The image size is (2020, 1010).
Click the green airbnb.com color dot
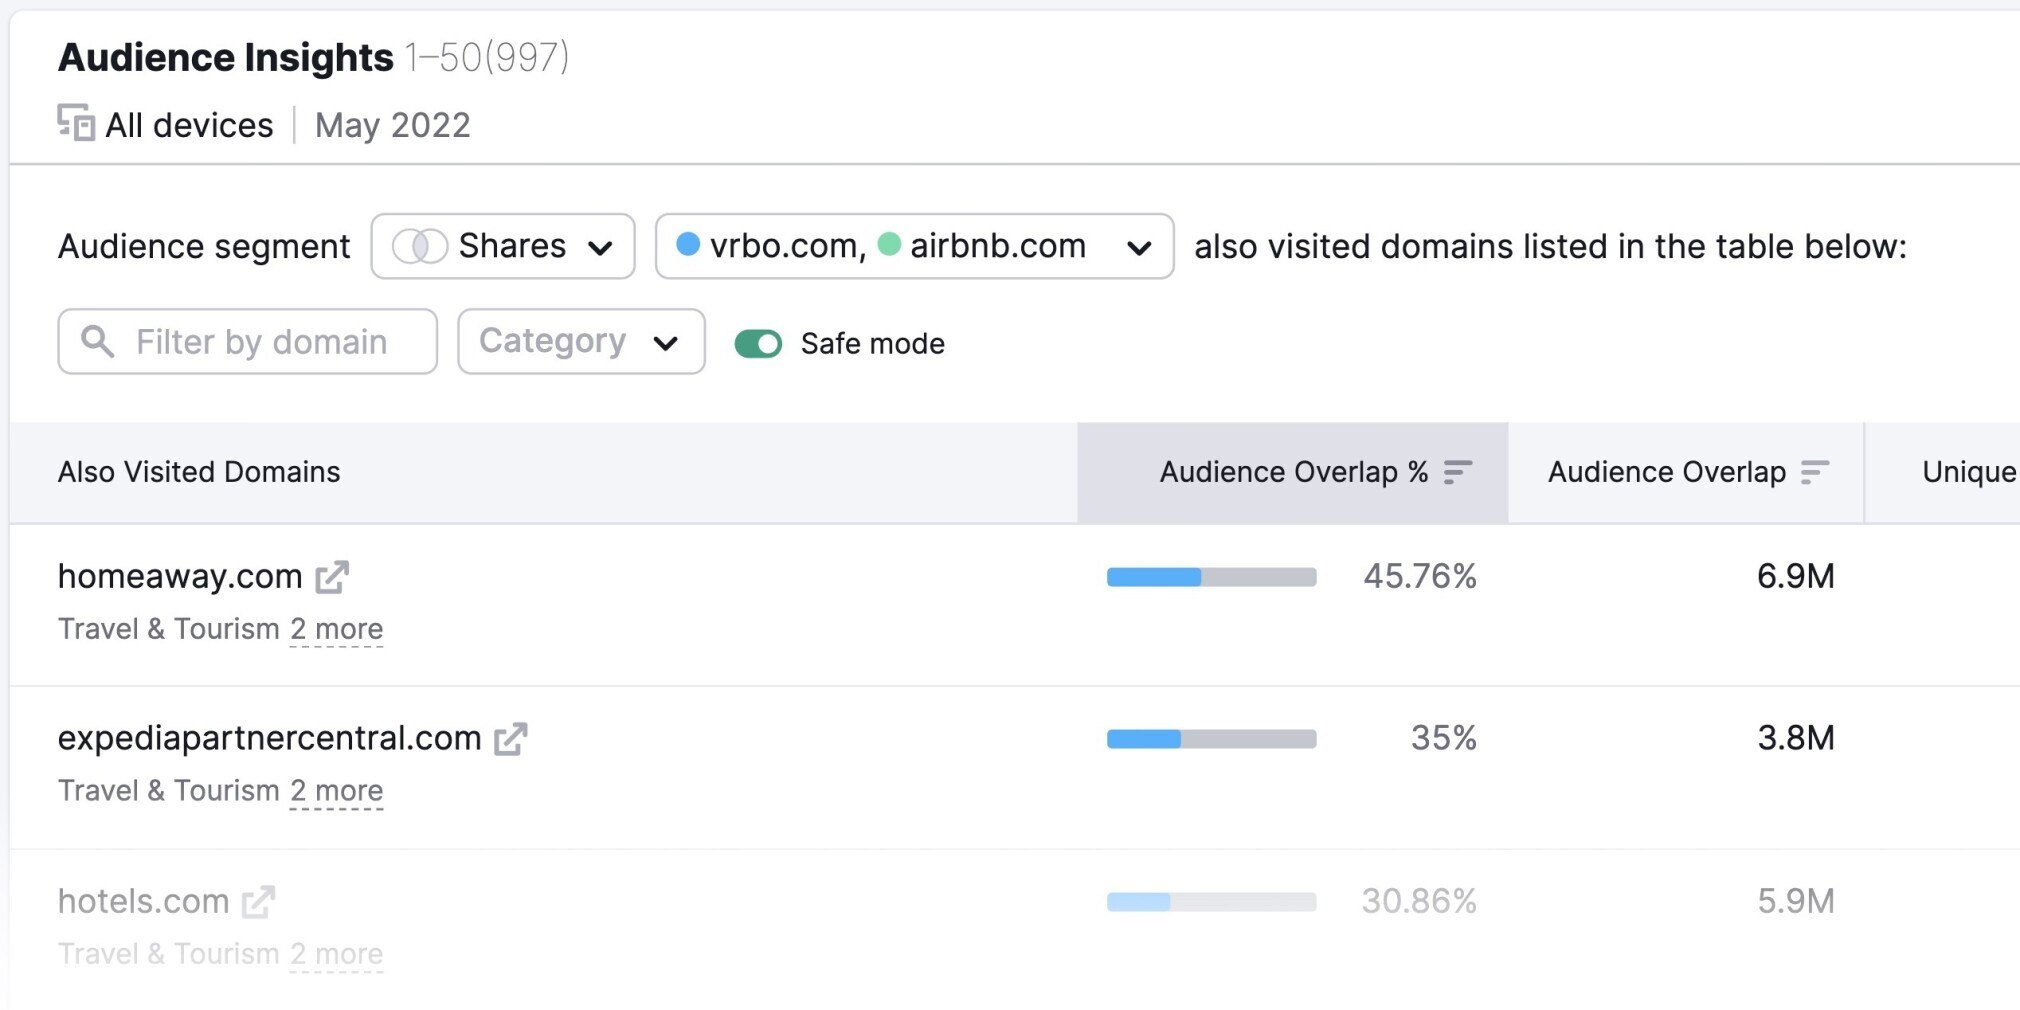click(x=889, y=244)
